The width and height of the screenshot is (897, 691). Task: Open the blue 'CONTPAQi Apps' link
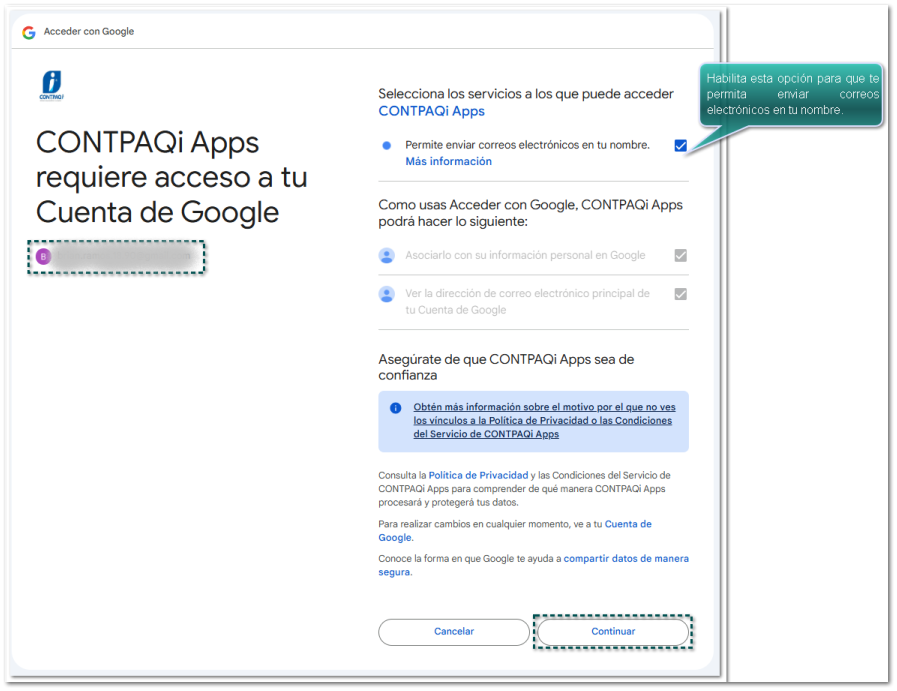(x=431, y=111)
